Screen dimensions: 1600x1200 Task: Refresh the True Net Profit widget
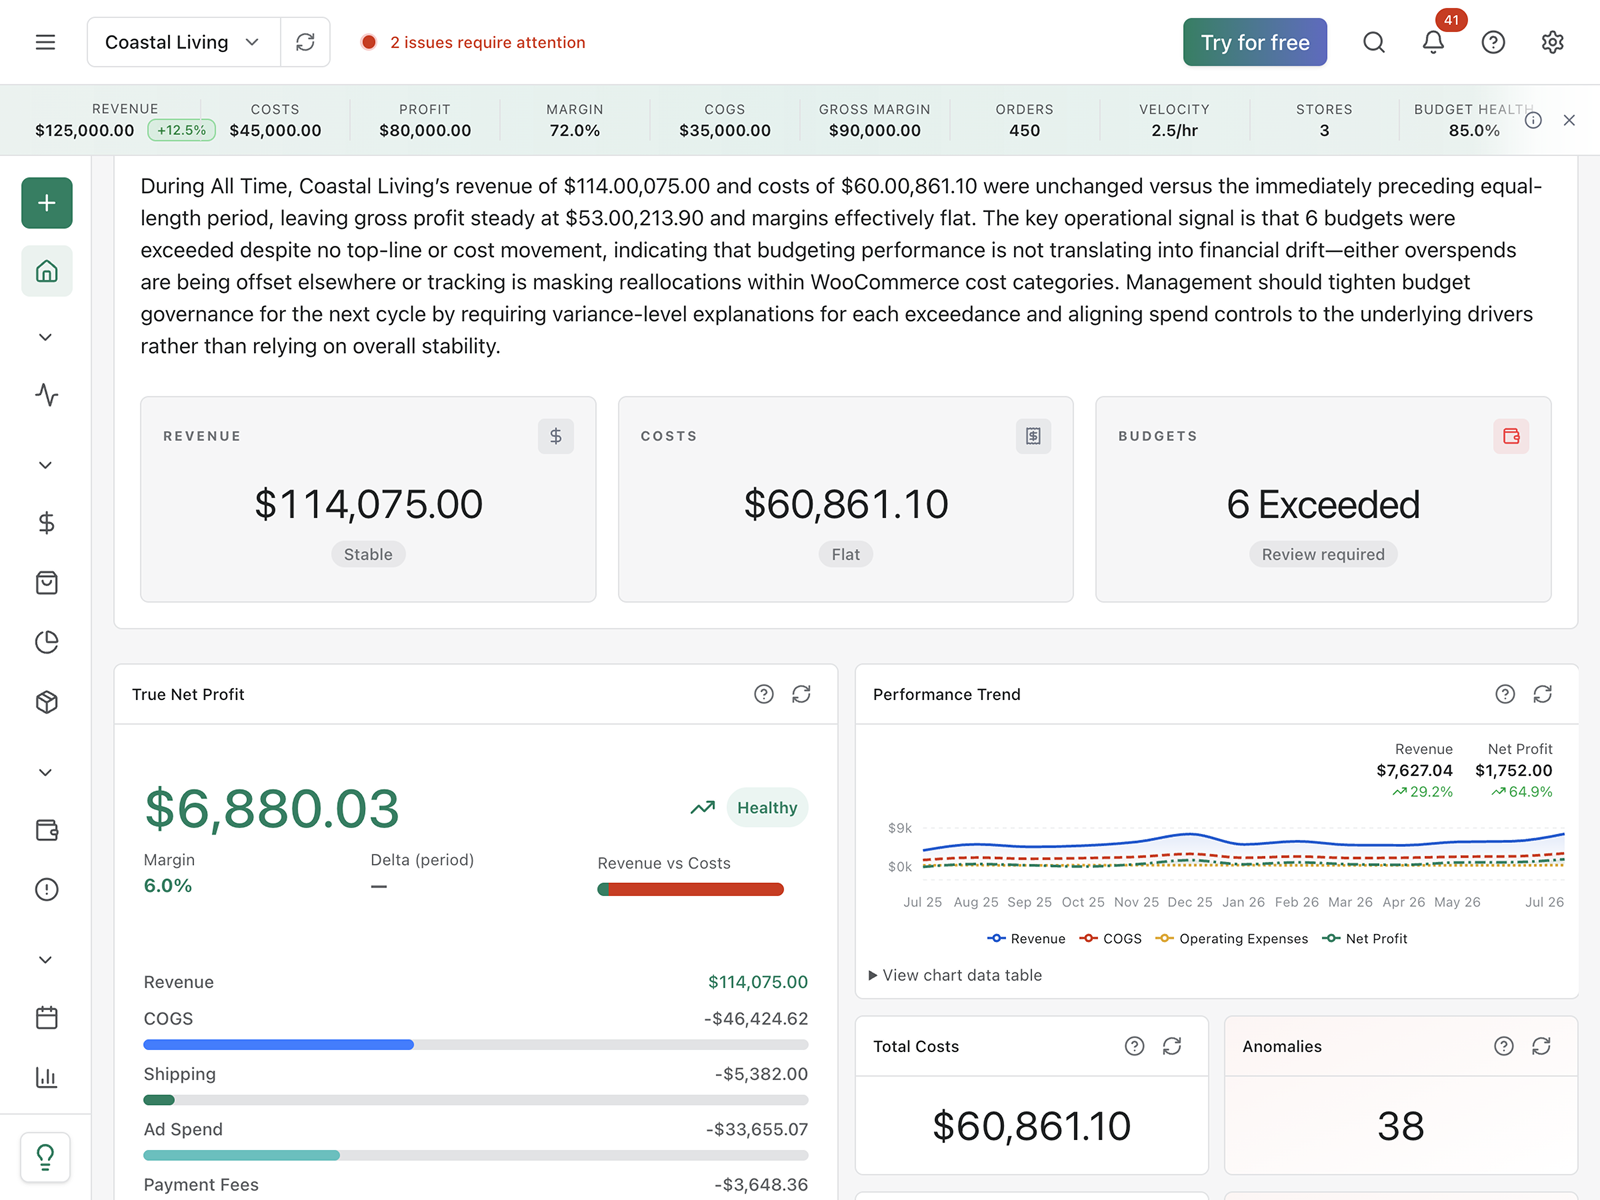(x=801, y=694)
